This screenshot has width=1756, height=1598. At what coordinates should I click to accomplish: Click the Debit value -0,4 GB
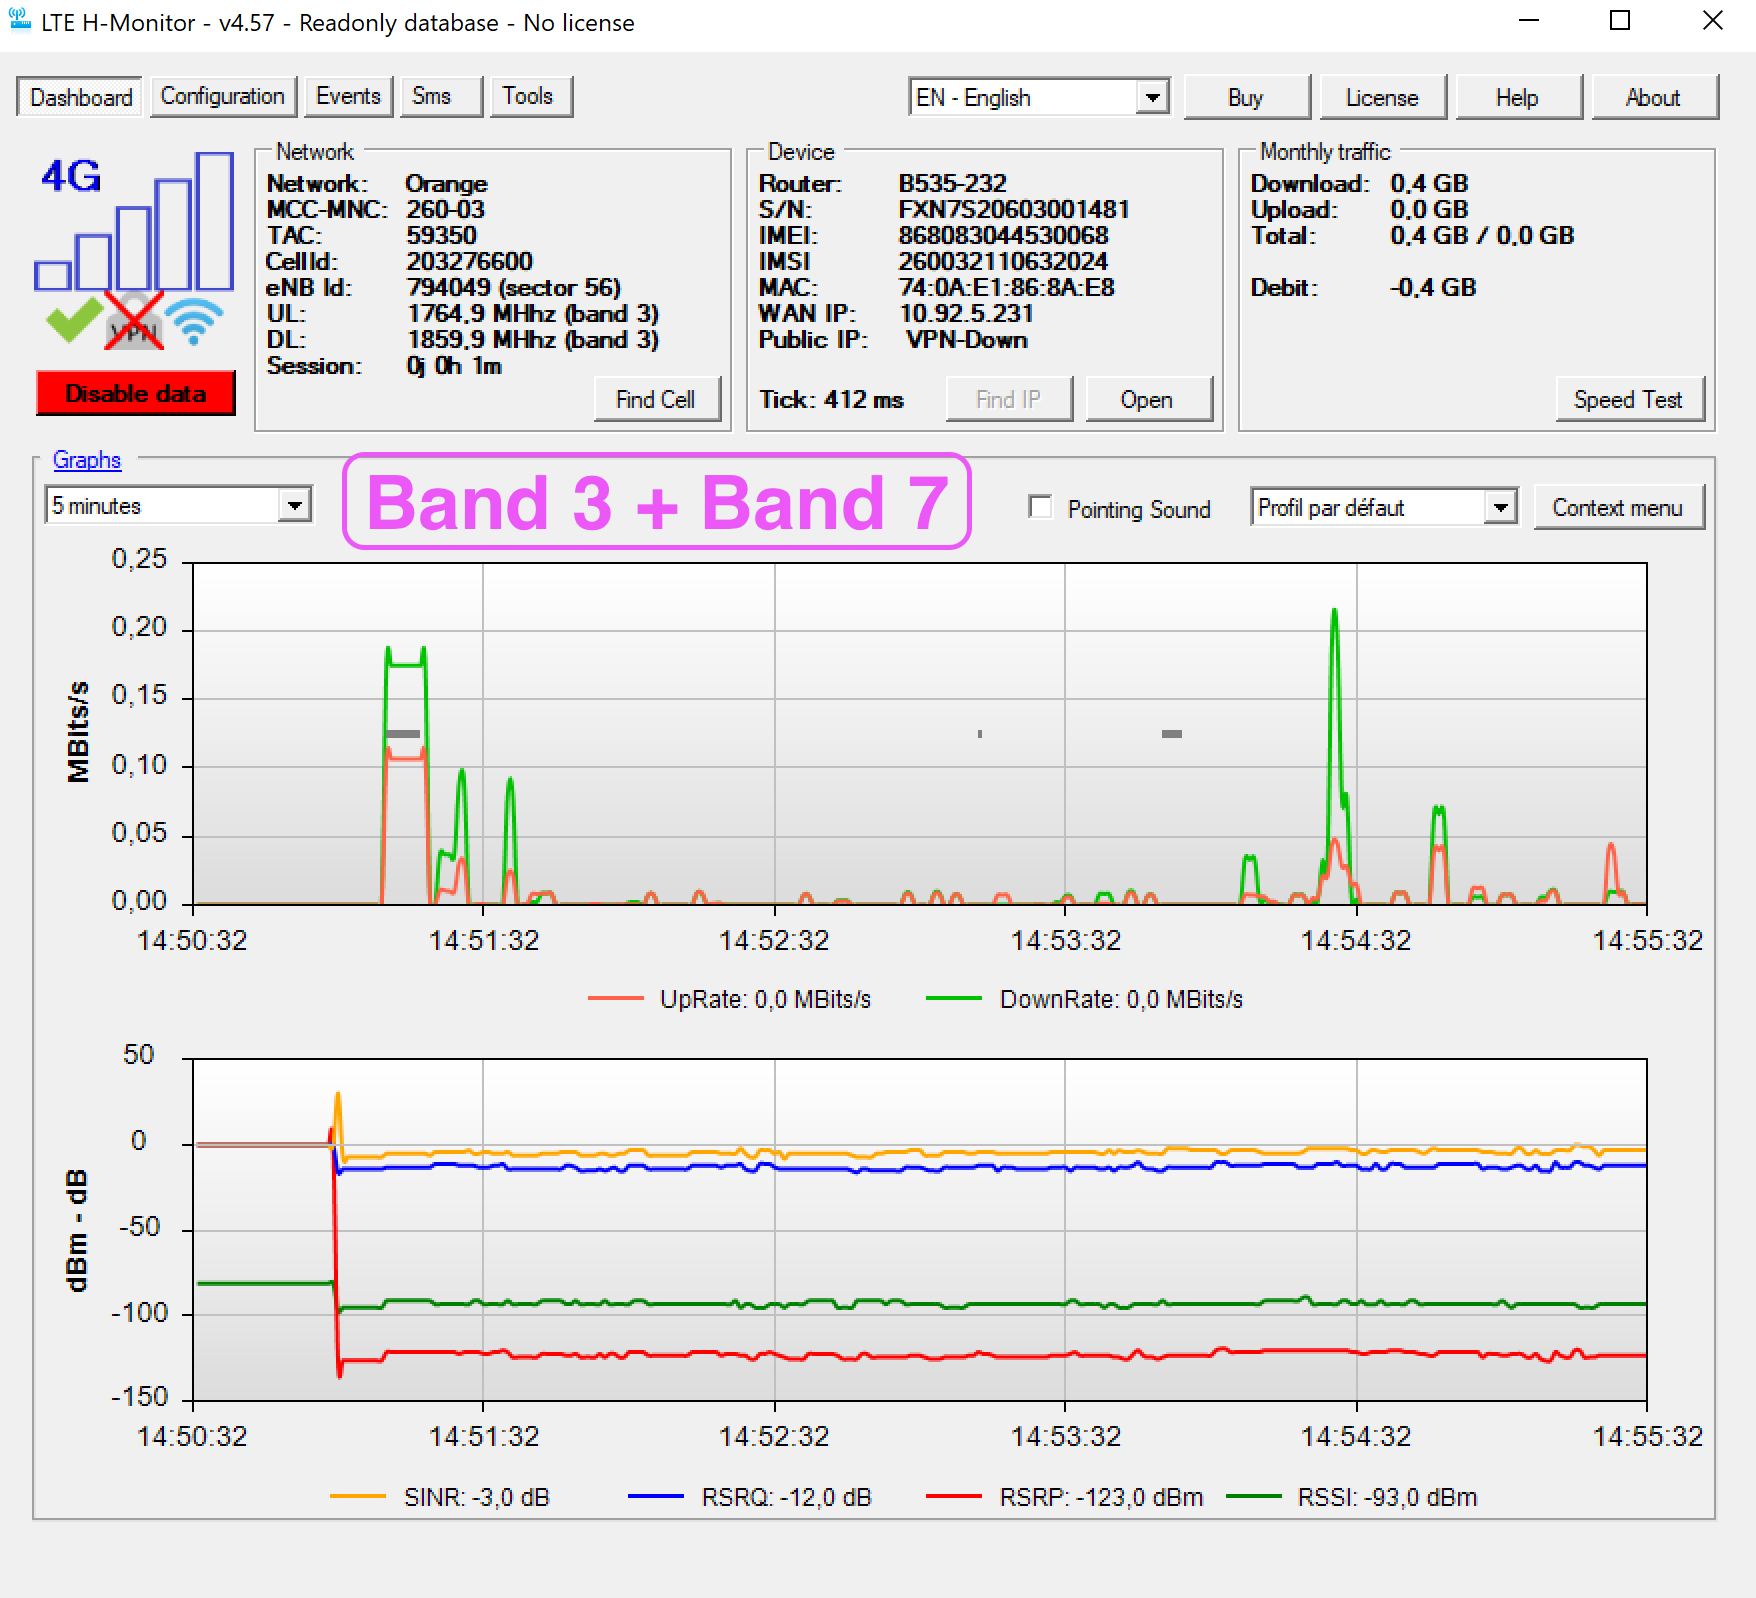pyautogui.click(x=1433, y=287)
